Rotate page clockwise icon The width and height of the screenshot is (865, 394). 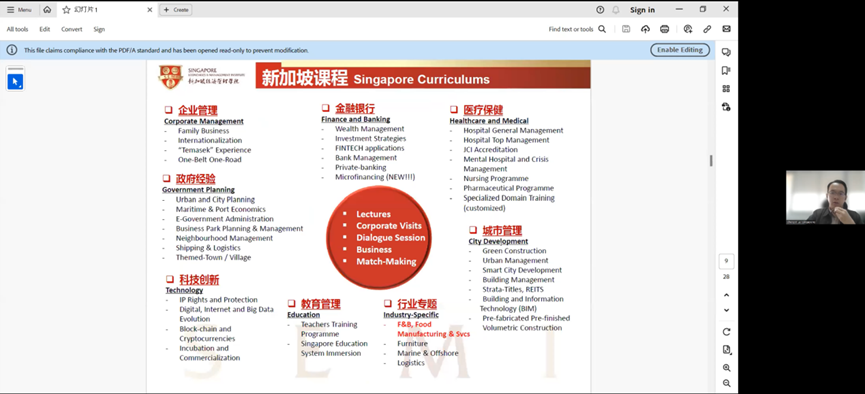click(x=727, y=332)
